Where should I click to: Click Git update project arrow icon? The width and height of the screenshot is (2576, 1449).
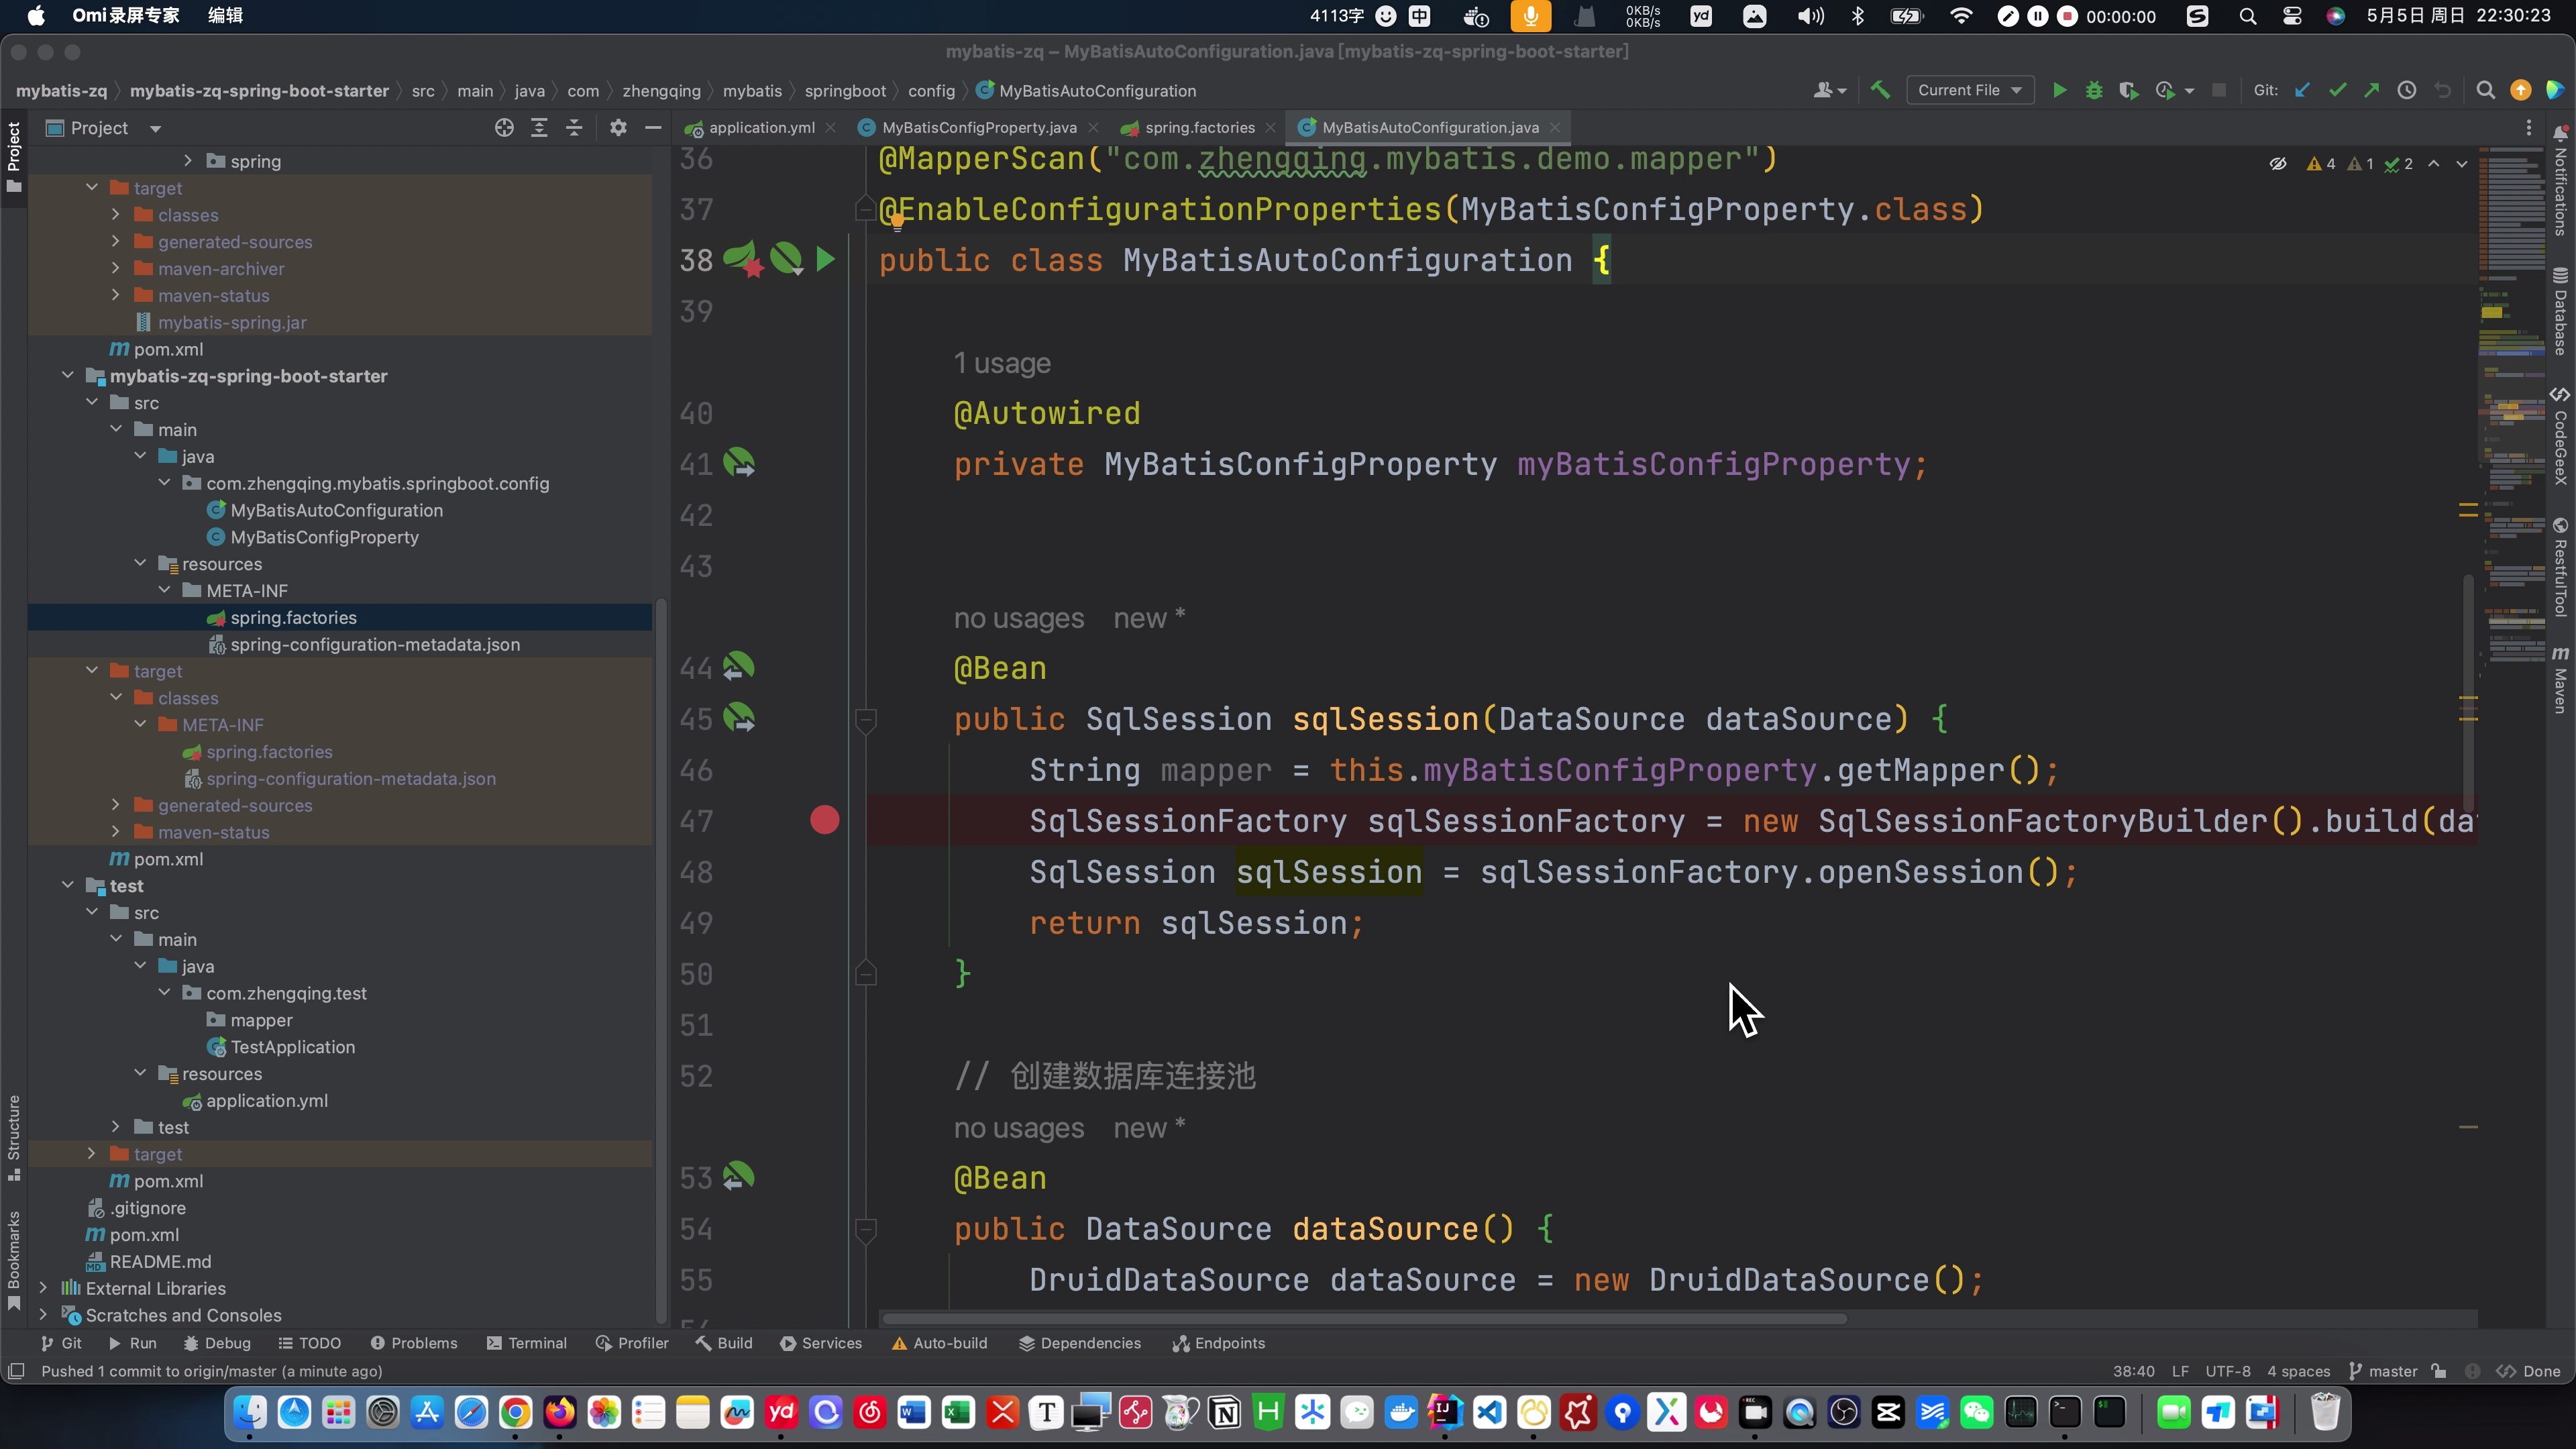[2302, 90]
